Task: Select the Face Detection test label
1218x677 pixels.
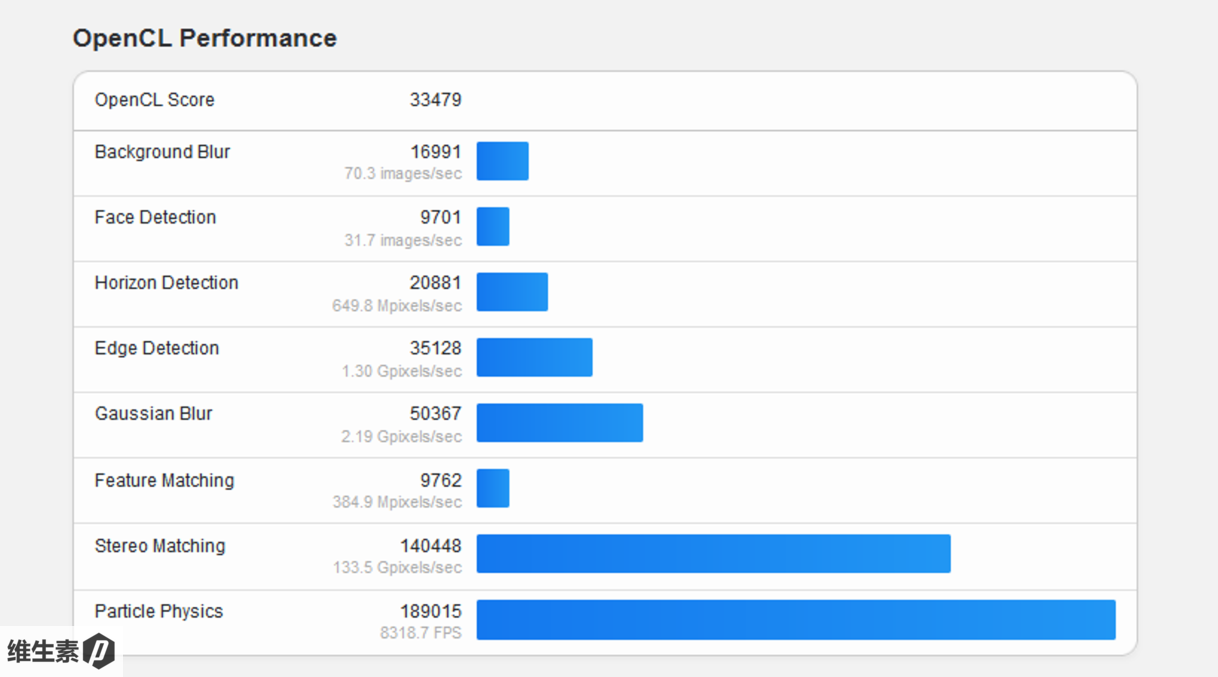Action: pyautogui.click(x=155, y=218)
